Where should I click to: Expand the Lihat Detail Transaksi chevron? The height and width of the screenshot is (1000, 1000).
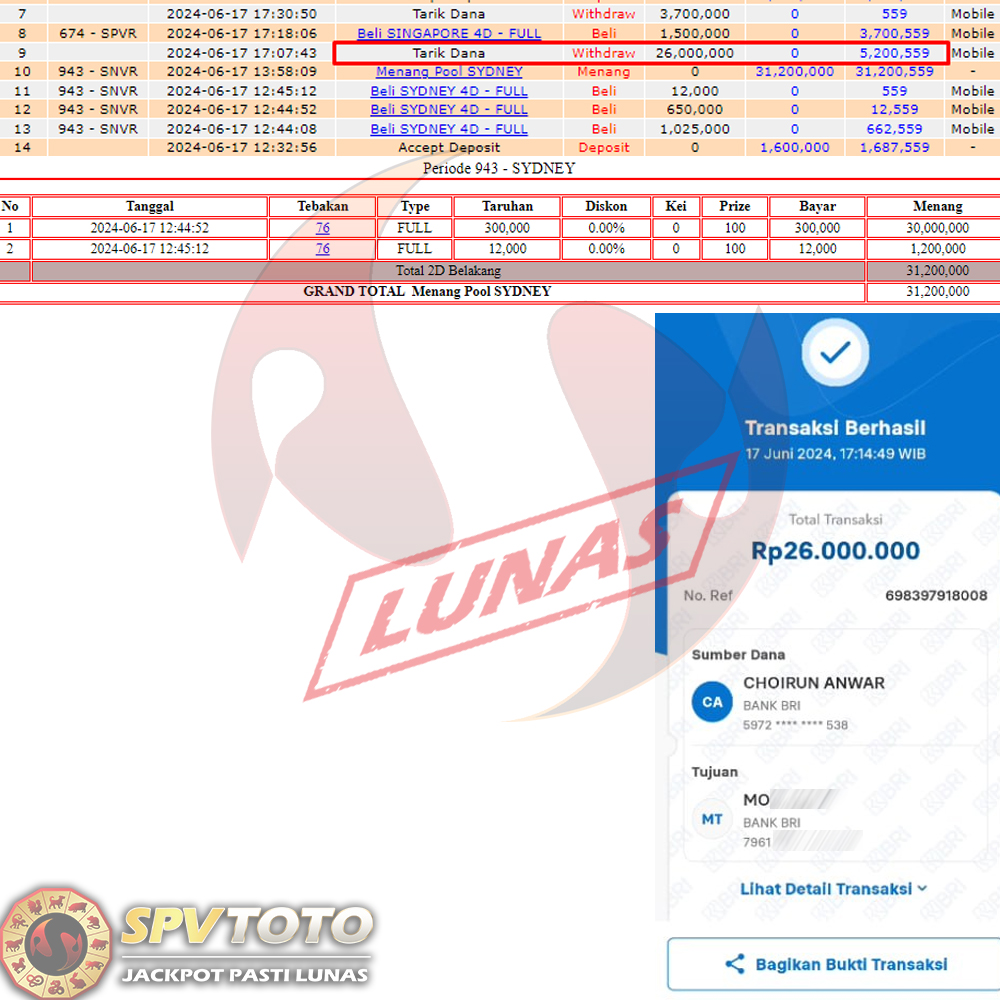coord(921,888)
